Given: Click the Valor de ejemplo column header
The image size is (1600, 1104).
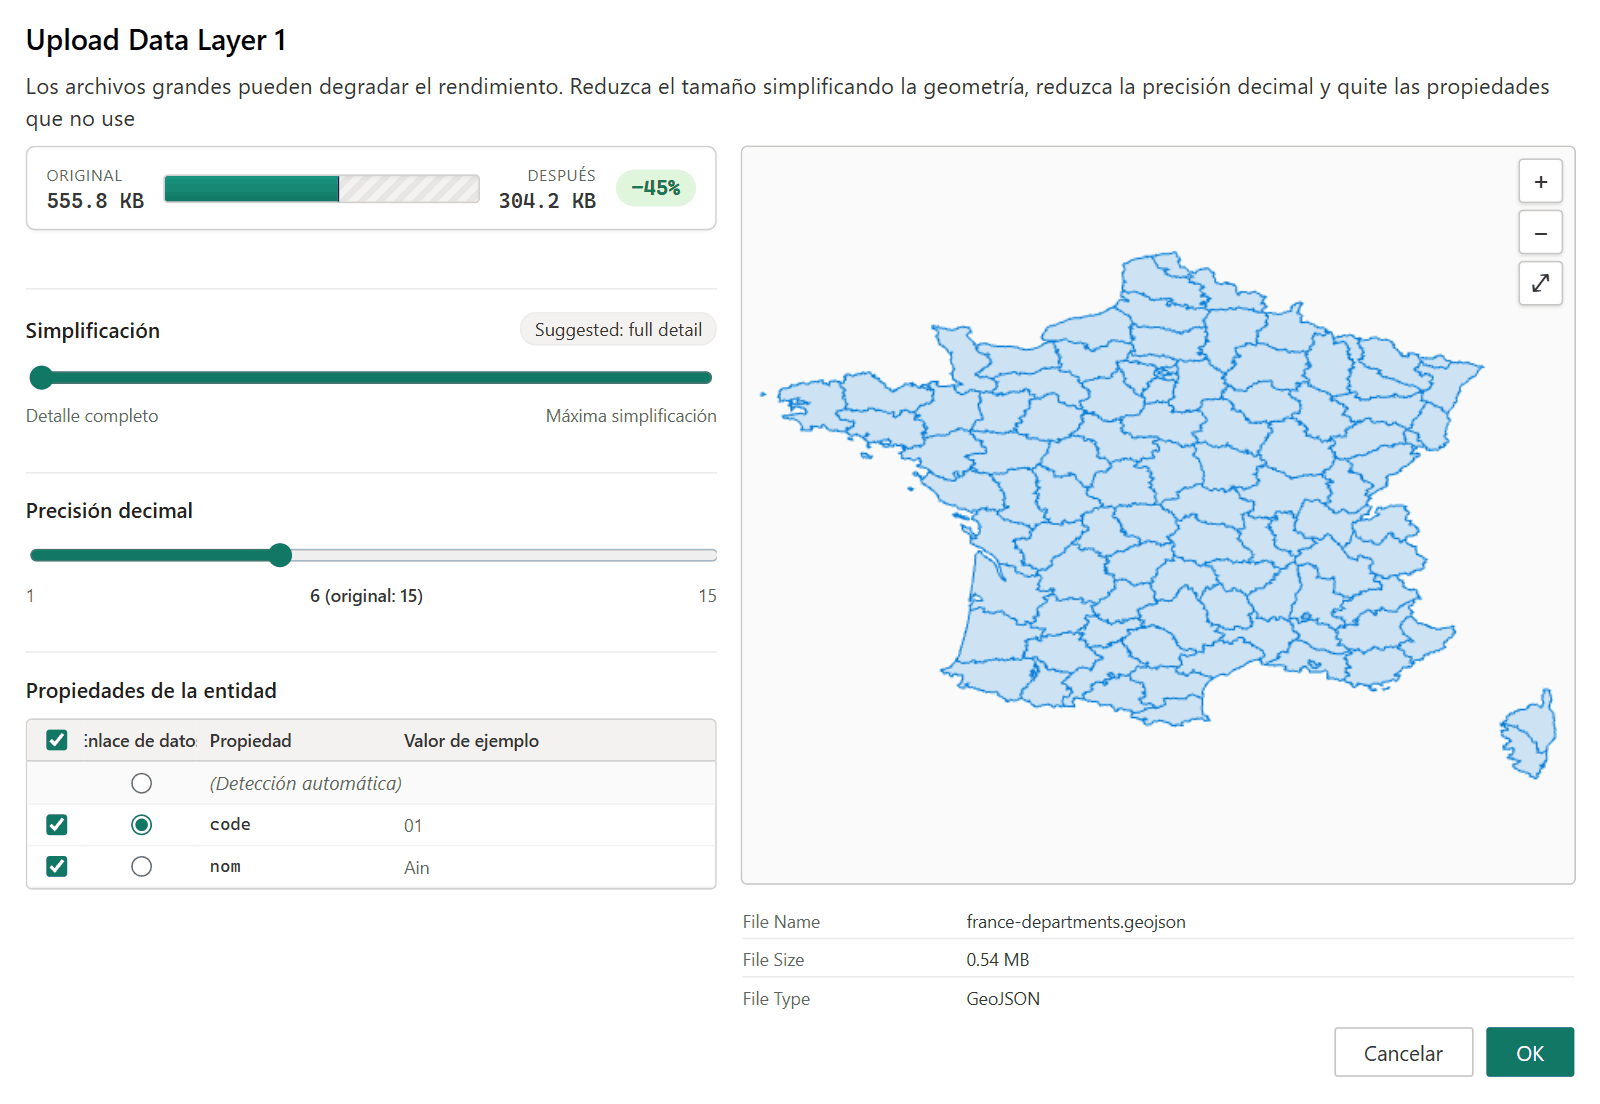Looking at the screenshot, I should [x=471, y=741].
